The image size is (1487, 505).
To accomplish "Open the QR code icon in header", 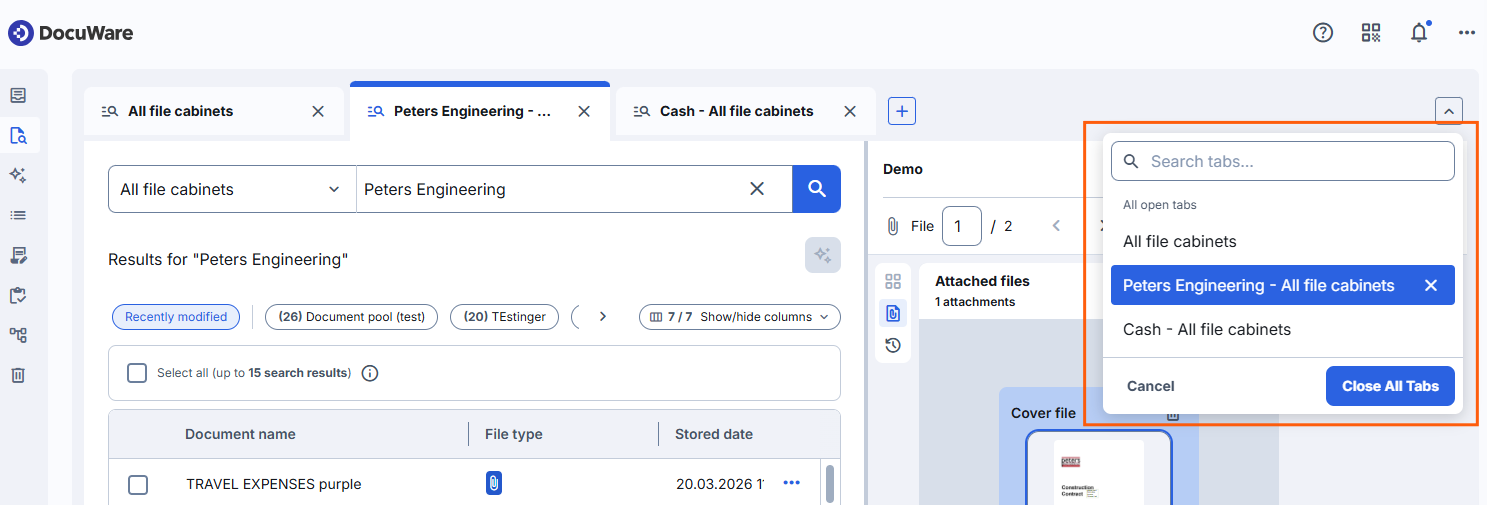I will pos(1371,33).
